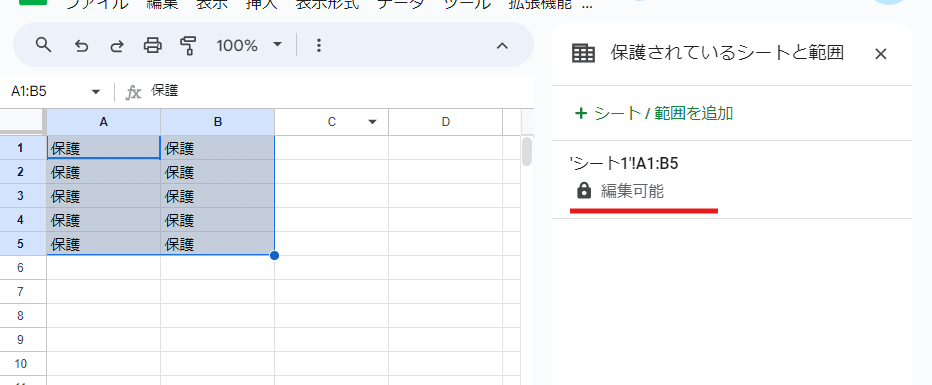This screenshot has height=385, width=932.
Task: Open the データ menu
Action: click(x=401, y=4)
